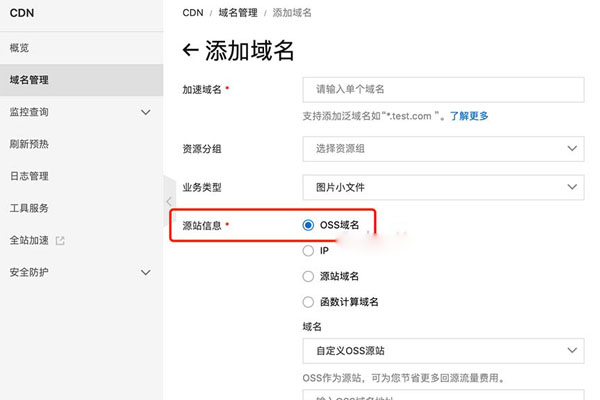Click the 源站信息 field label

point(202,226)
